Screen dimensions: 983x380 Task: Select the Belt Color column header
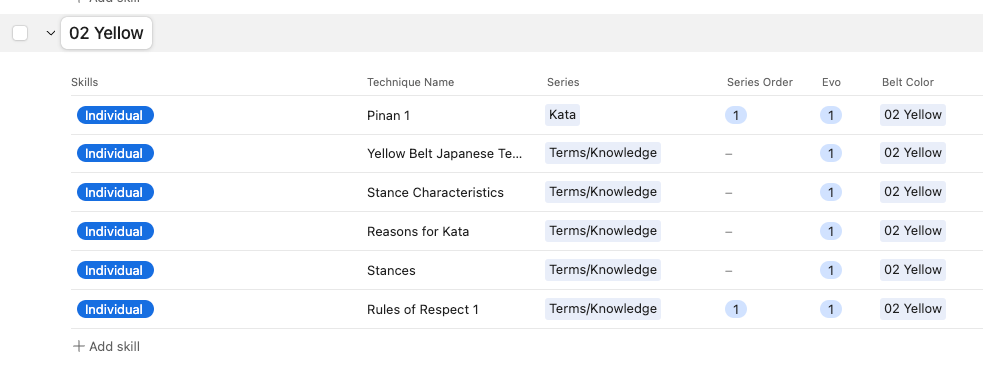tap(908, 82)
